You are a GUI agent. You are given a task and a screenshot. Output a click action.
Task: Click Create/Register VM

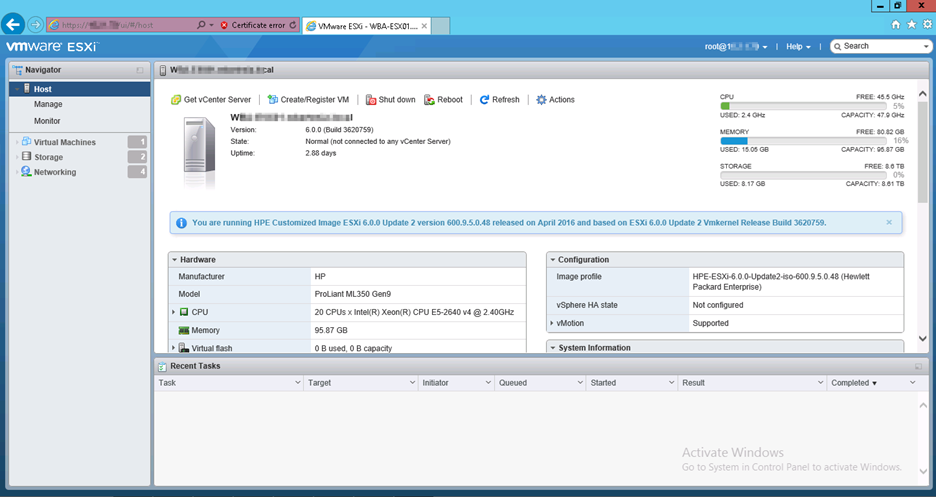pyautogui.click(x=308, y=100)
